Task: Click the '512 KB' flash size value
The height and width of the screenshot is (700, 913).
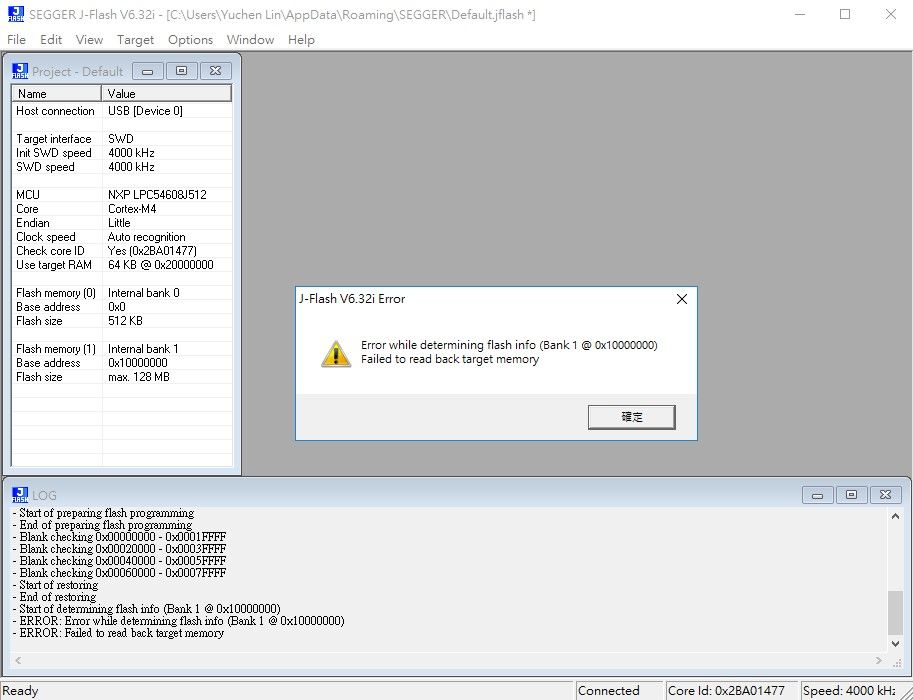Action: click(x=125, y=320)
